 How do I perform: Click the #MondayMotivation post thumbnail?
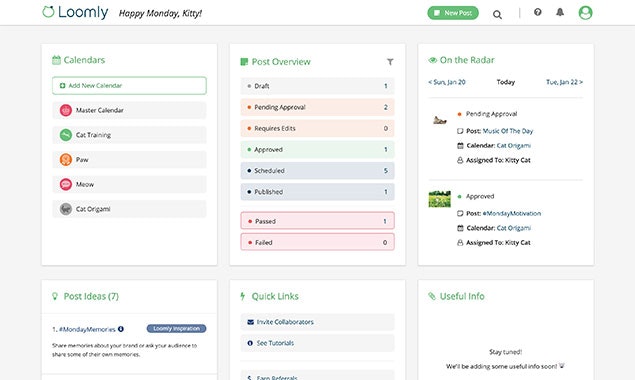tap(440, 199)
